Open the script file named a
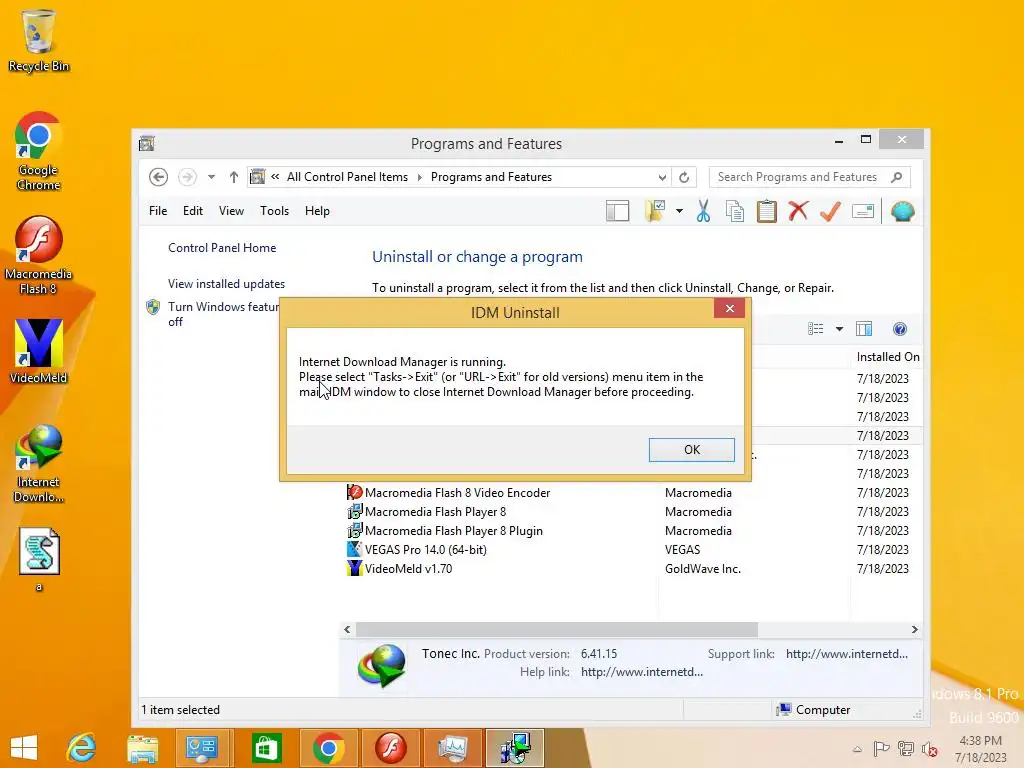Screen dimensions: 1024x768 (x=39, y=560)
